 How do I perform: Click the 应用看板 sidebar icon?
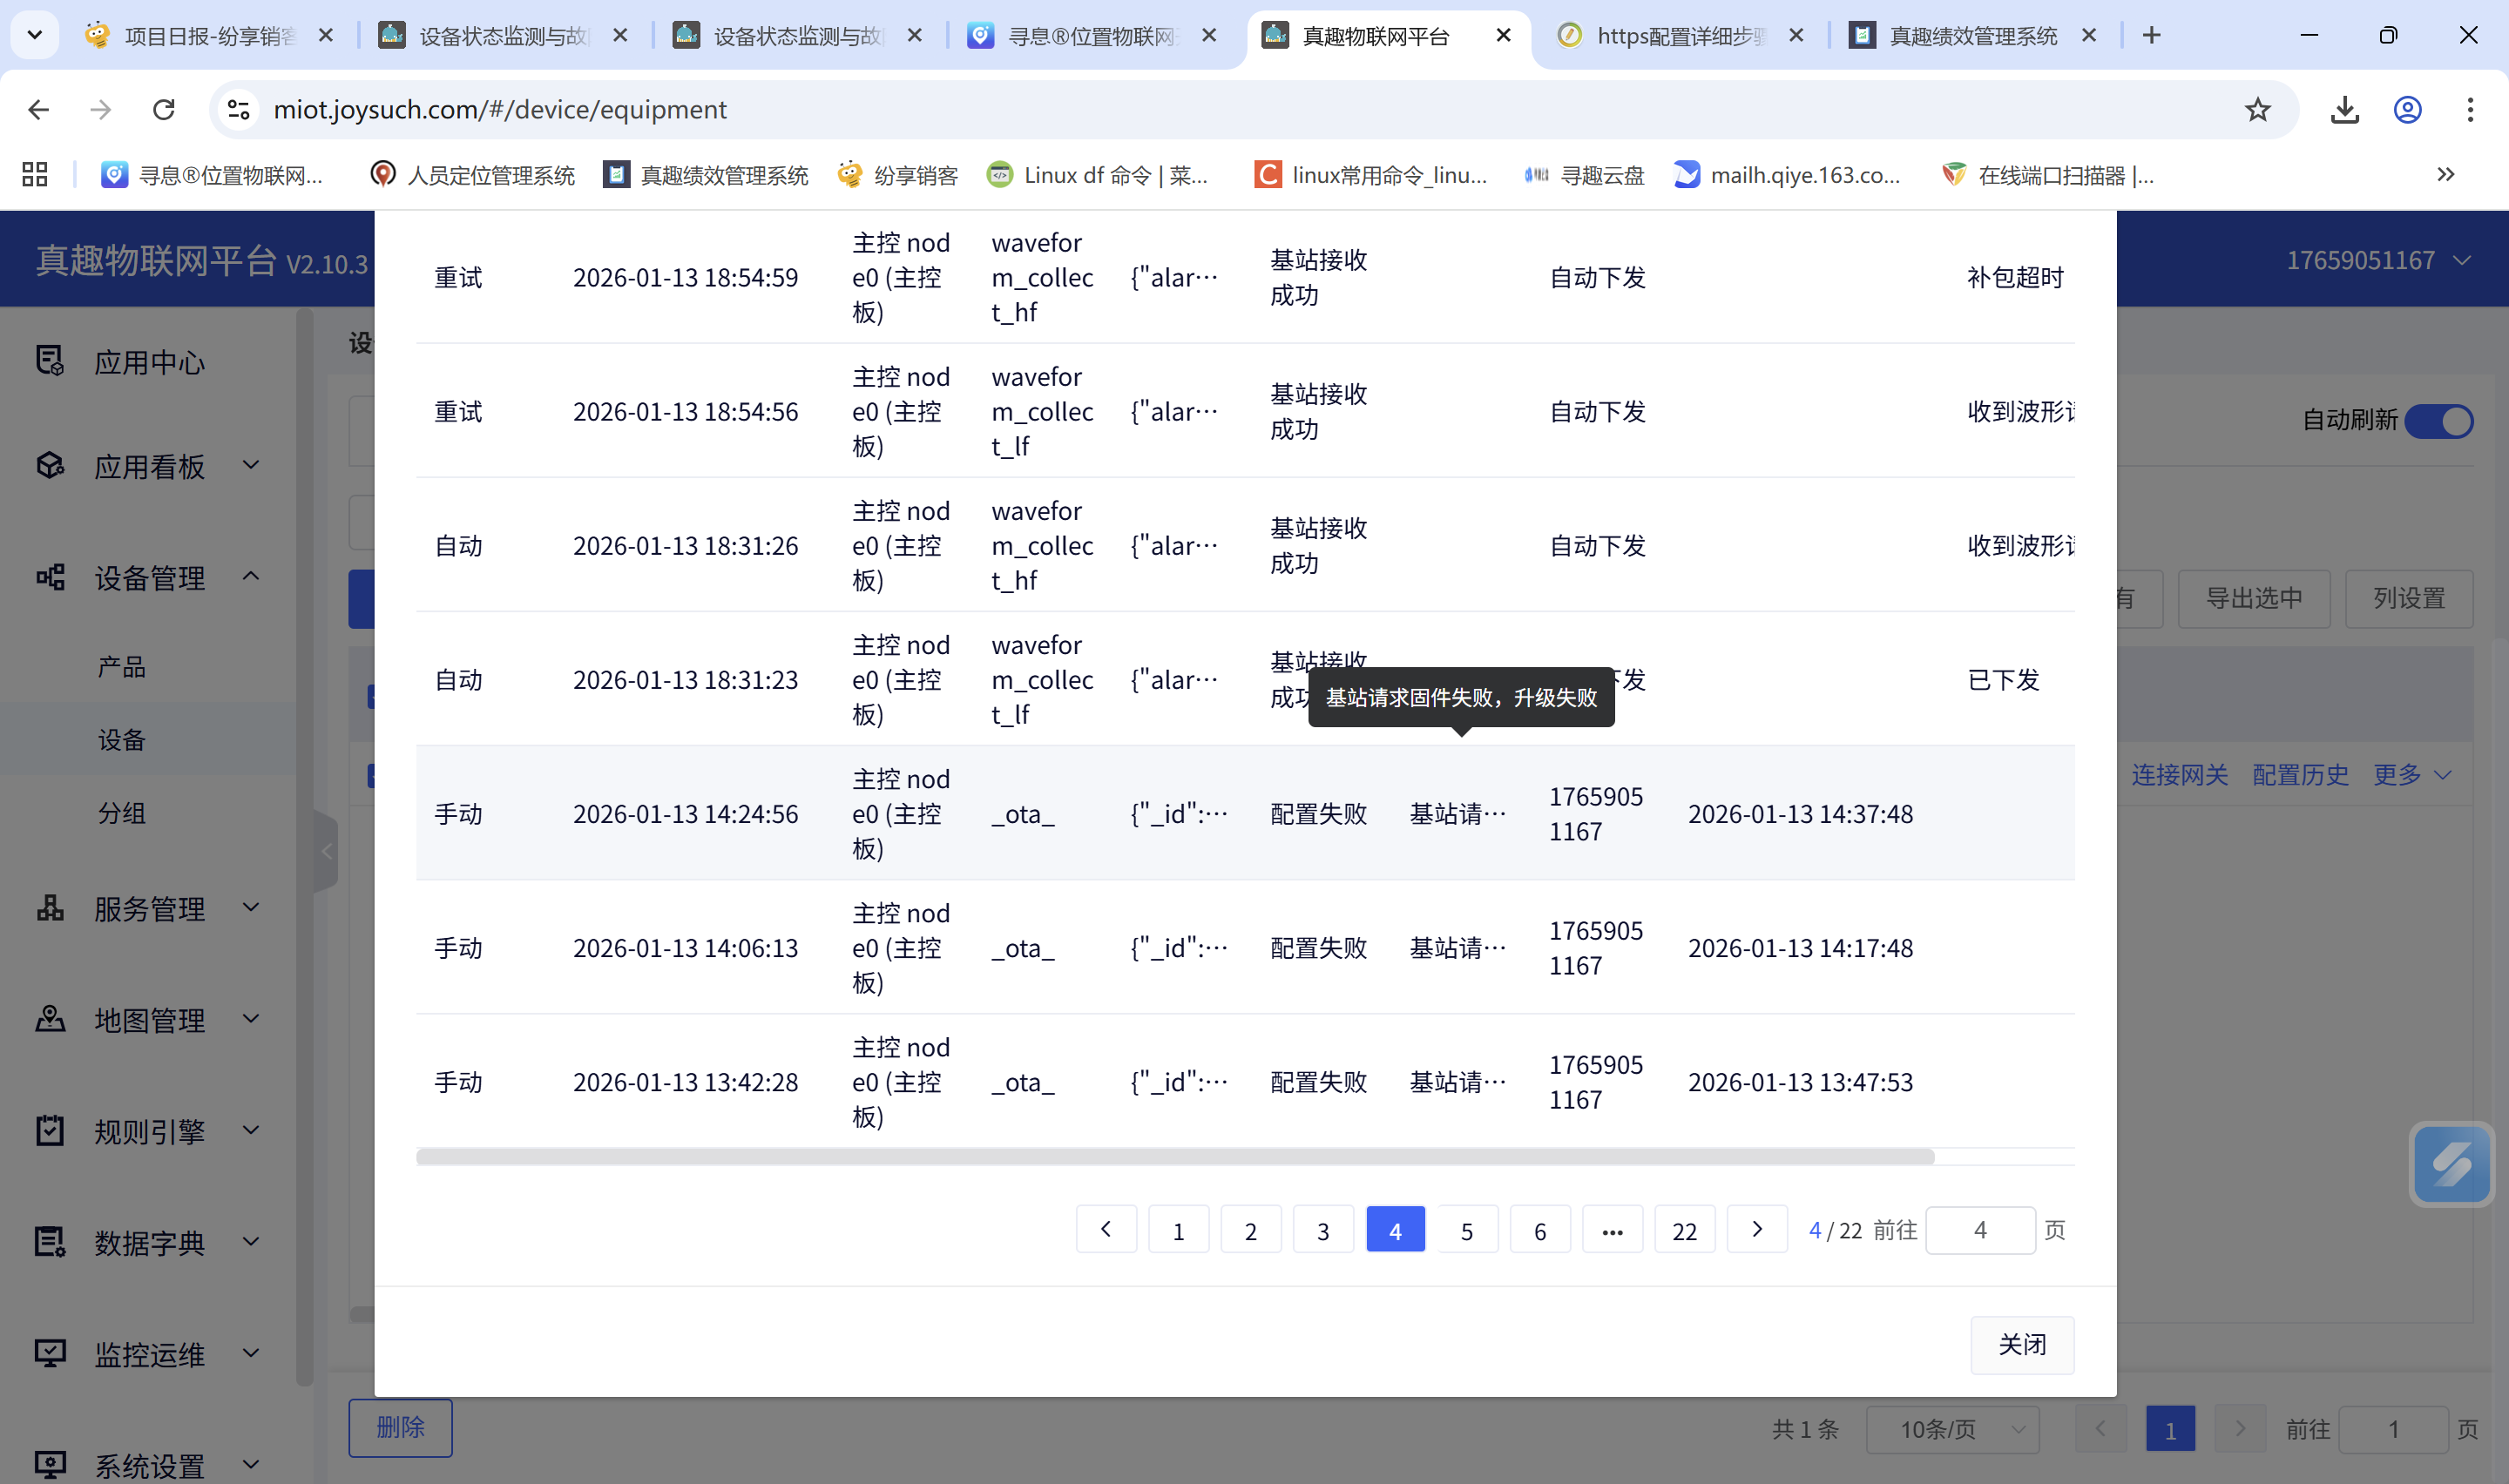[x=50, y=466]
